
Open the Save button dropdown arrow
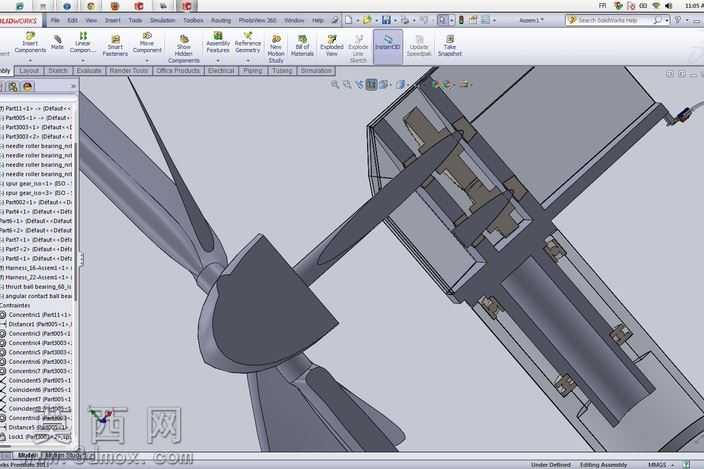395,21
